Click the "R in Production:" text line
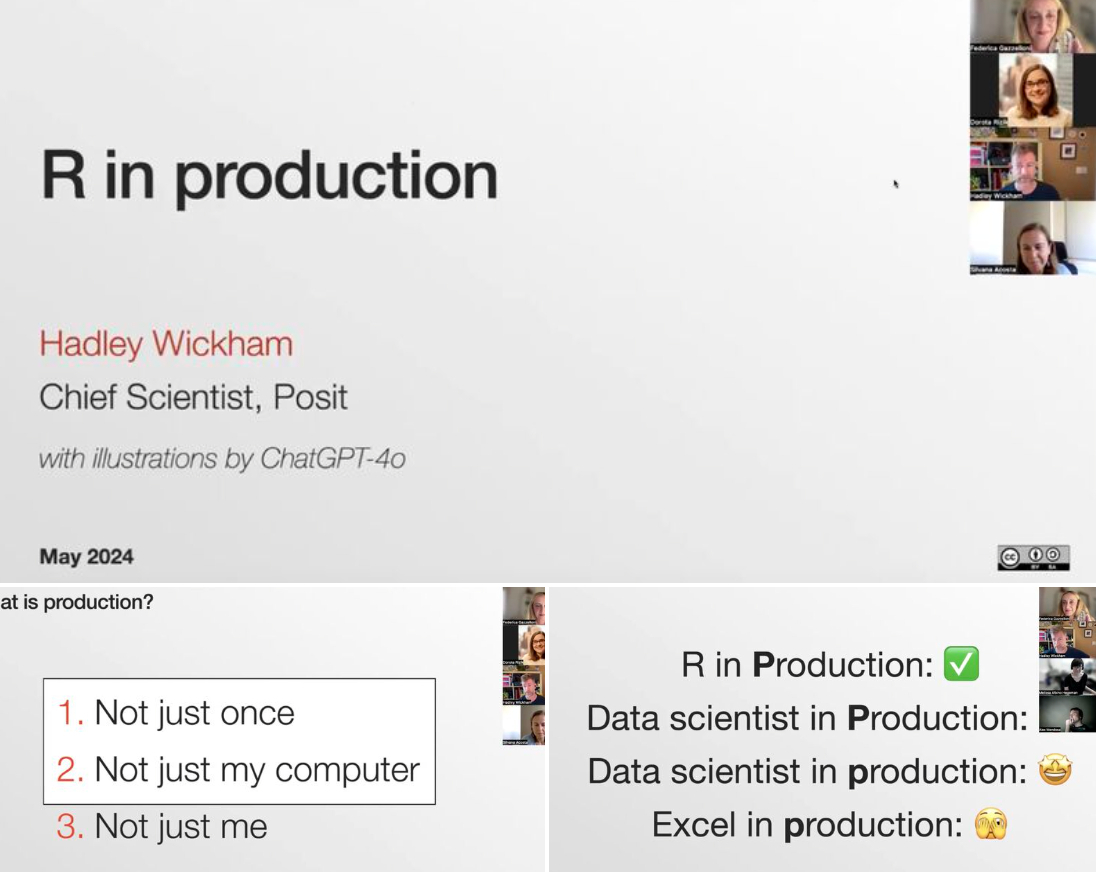Image resolution: width=1096 pixels, height=872 pixels. [x=807, y=665]
